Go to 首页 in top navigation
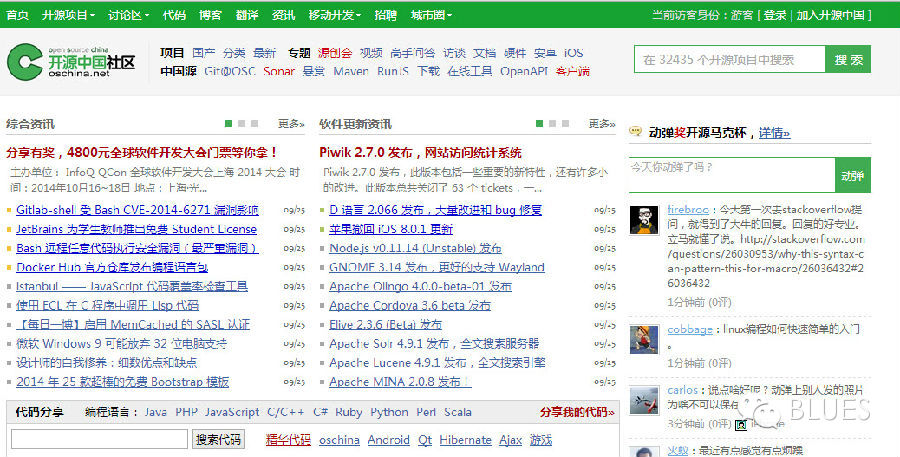The height and width of the screenshot is (457, 900). [17, 15]
